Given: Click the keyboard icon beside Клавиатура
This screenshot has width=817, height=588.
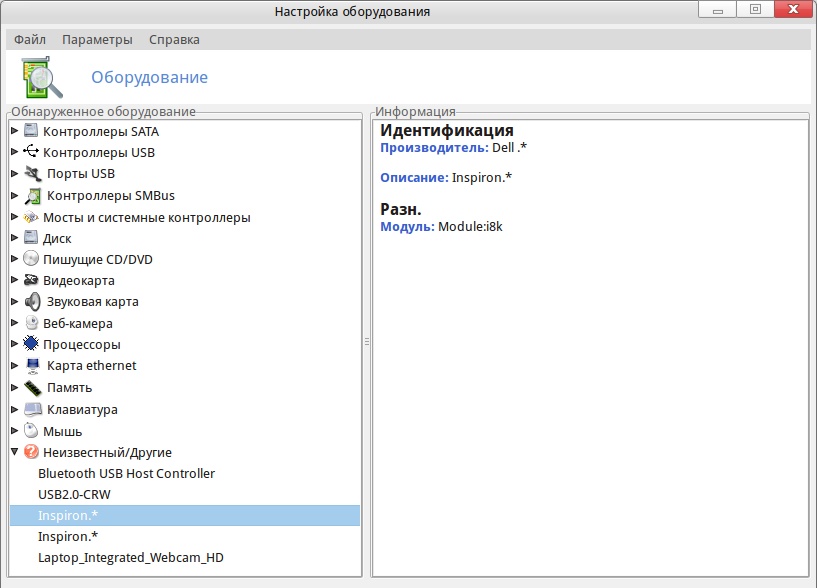Looking at the screenshot, I should [x=33, y=410].
